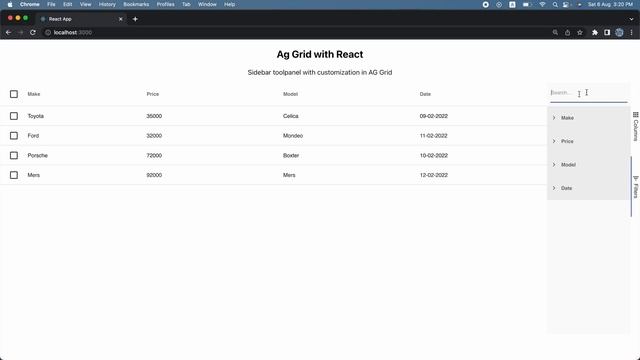
Task: Sort by the Model column header
Action: [x=290, y=94]
